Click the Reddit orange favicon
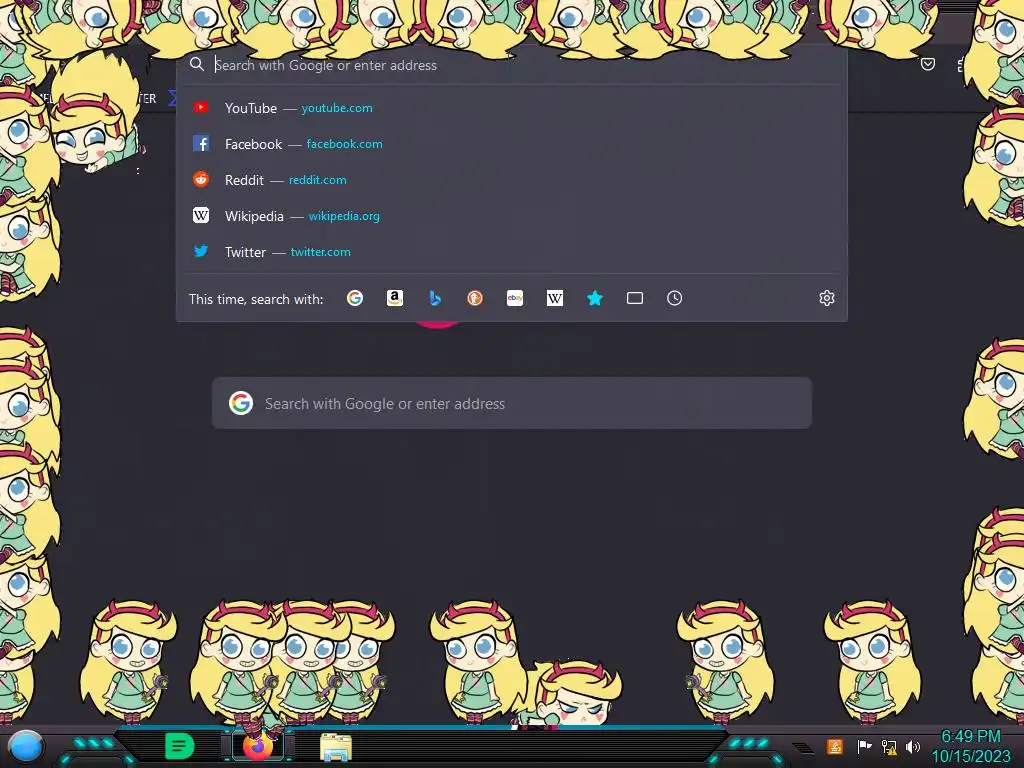Viewport: 1024px width, 768px height. coord(201,179)
